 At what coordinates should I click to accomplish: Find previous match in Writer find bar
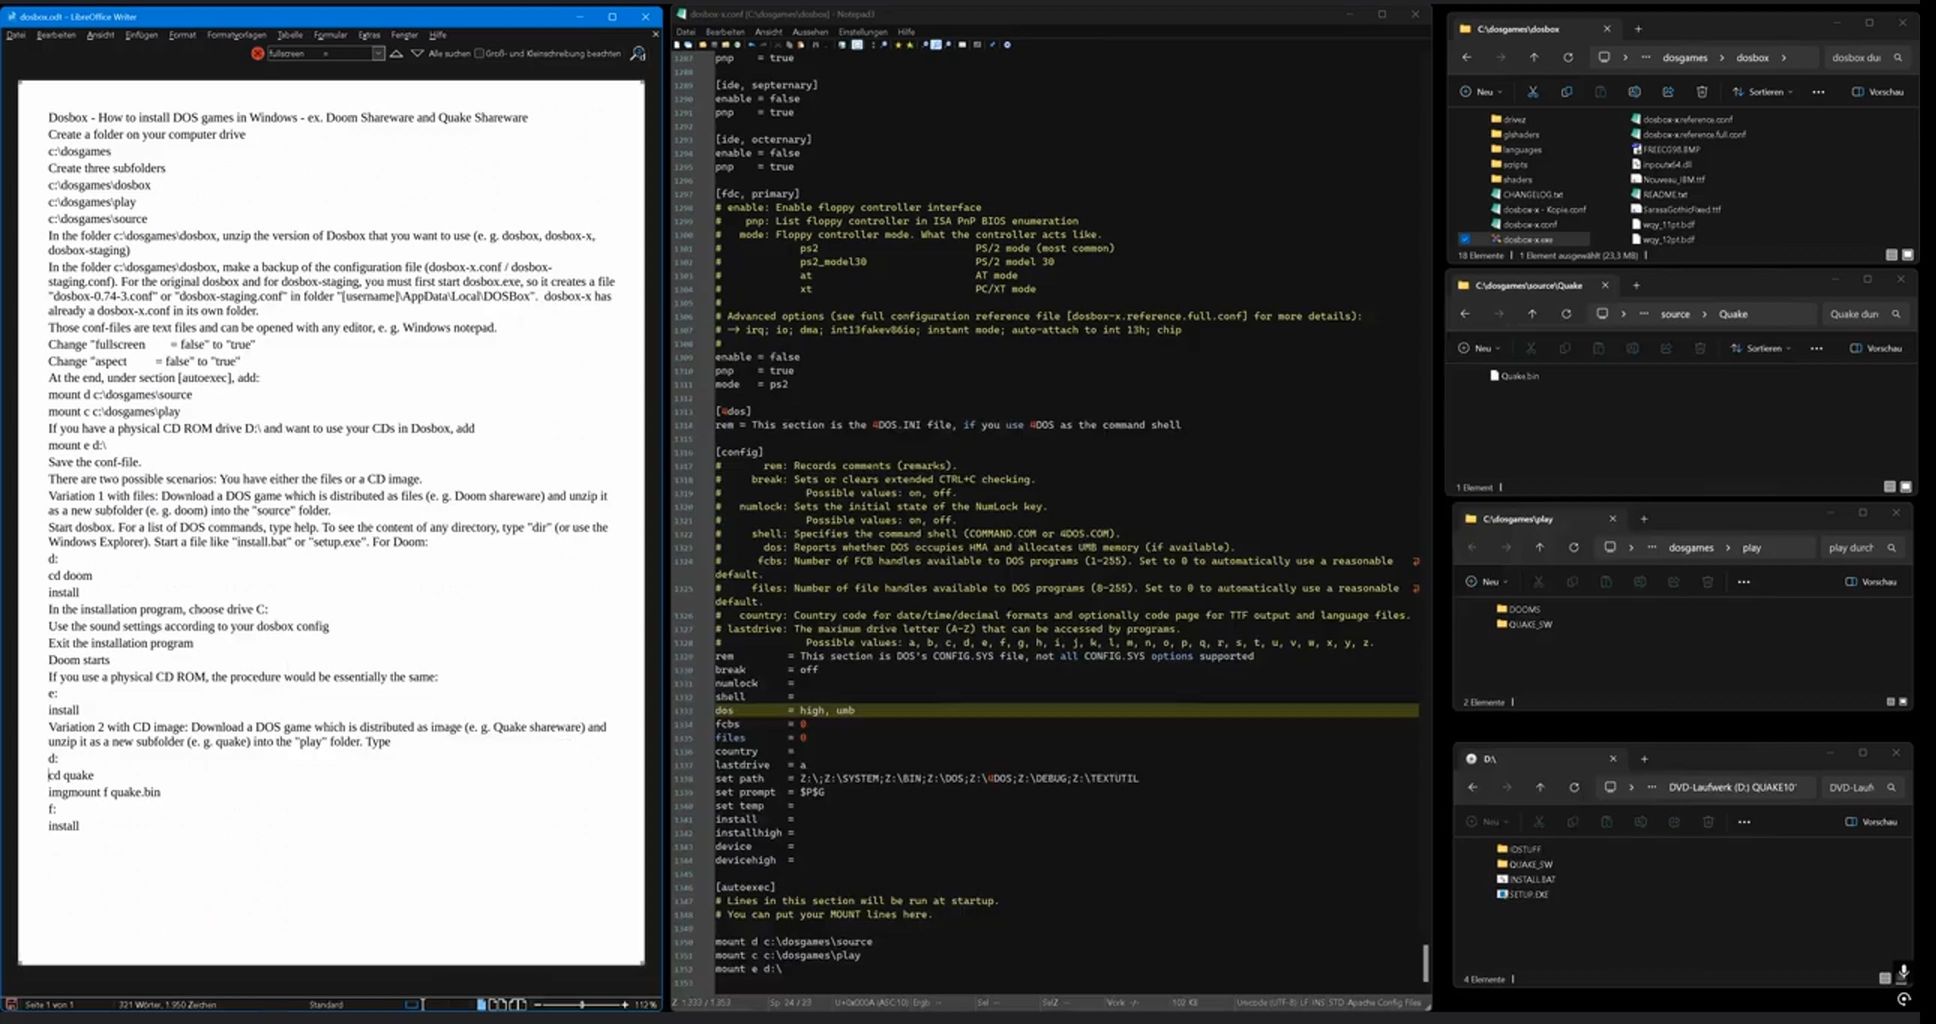(397, 53)
